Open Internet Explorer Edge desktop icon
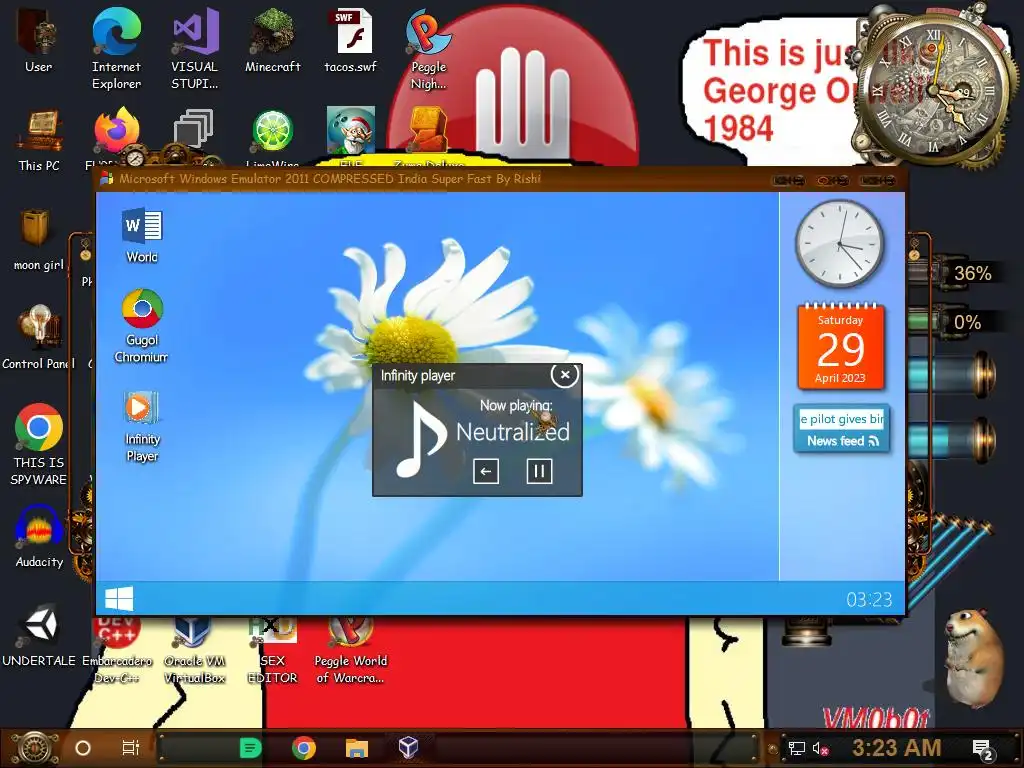1024x768 pixels. [x=116, y=47]
